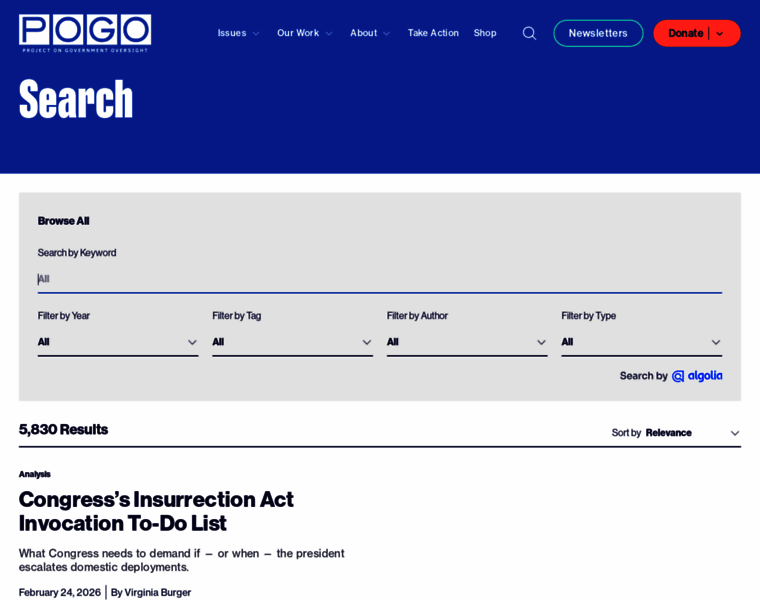Expand the About navigation menu
Image resolution: width=760 pixels, height=600 pixels.
pyautogui.click(x=369, y=33)
